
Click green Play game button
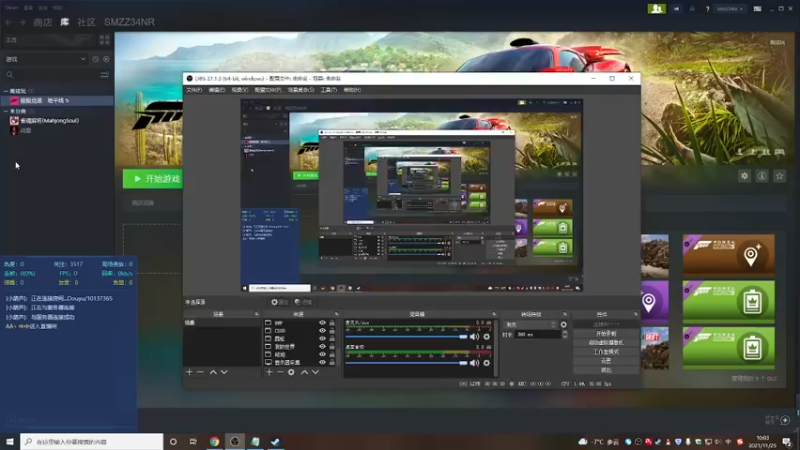pos(153,179)
